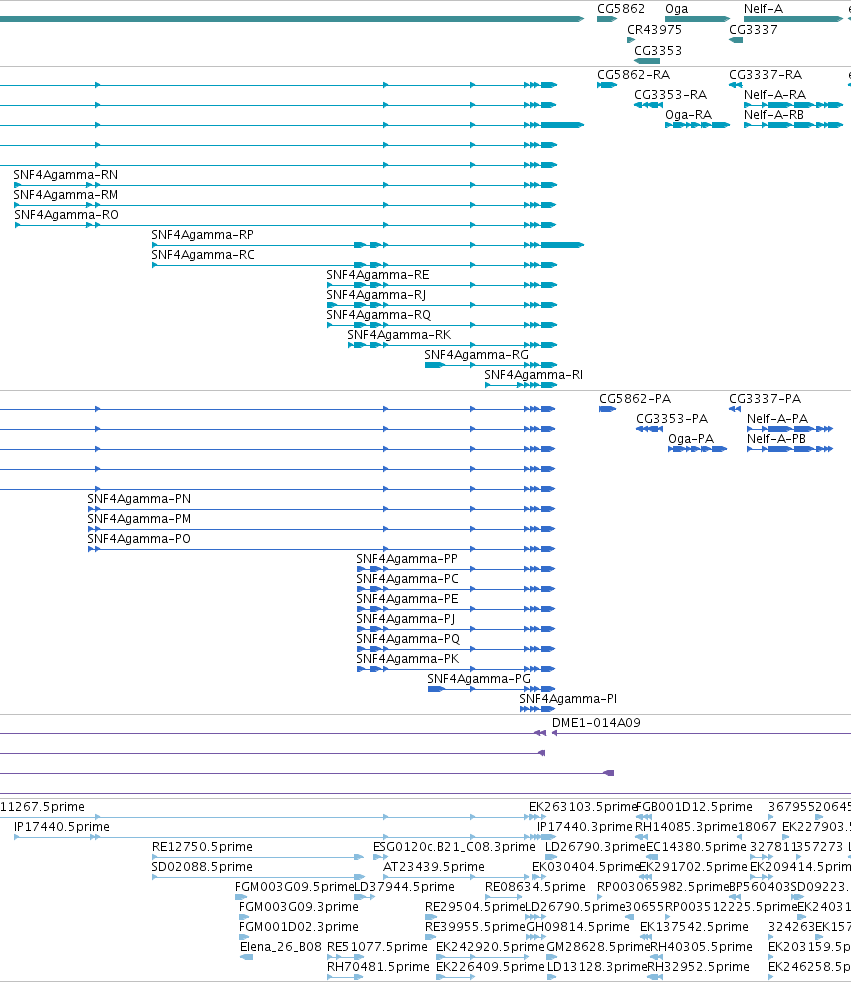Open EST GH09814.5prime
Image resolution: width=851 pixels, height=982 pixels.
577,928
